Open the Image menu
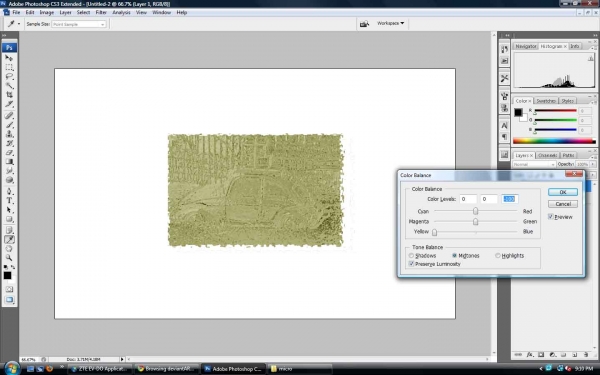Screen dimensions: 600x375 point(47,13)
